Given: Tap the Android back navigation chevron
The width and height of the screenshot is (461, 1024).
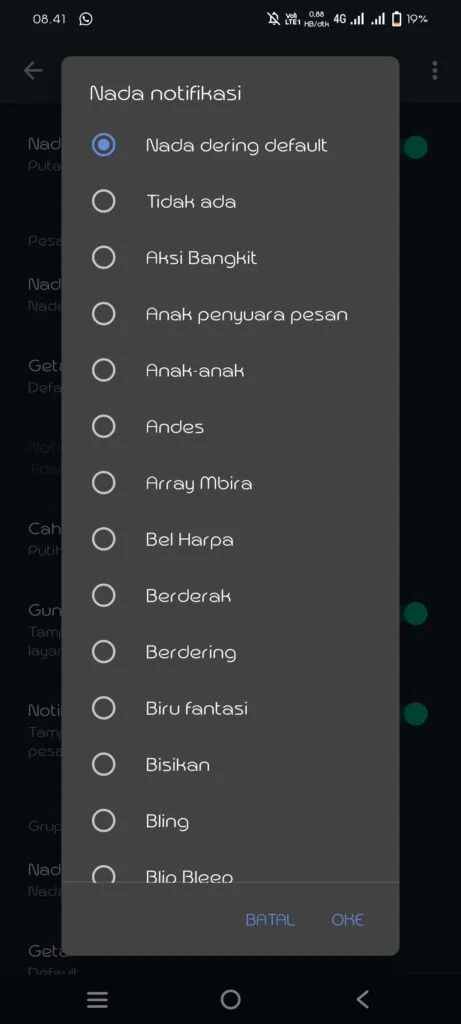Looking at the screenshot, I should point(363,999).
